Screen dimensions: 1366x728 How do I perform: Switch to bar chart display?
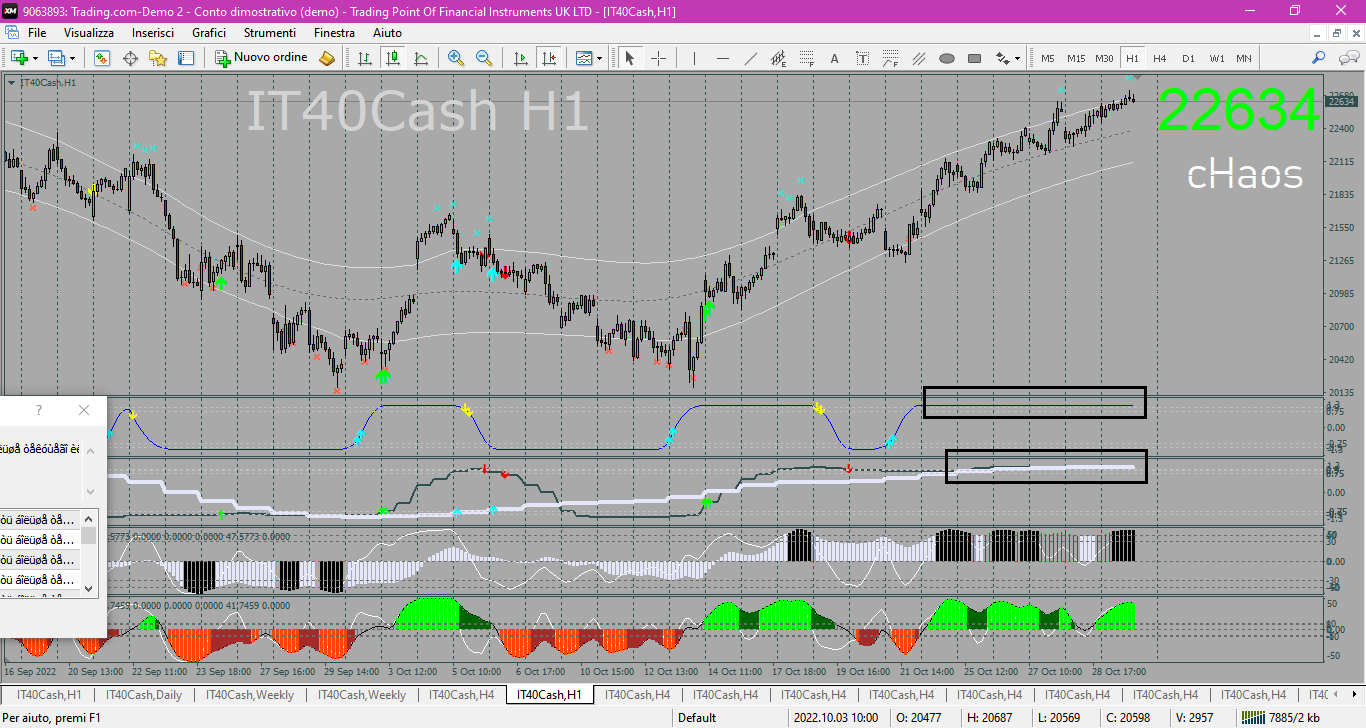tap(365, 58)
